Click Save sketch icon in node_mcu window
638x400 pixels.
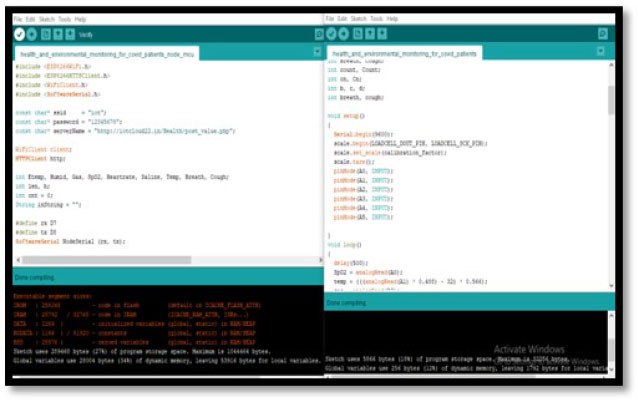click(69, 33)
